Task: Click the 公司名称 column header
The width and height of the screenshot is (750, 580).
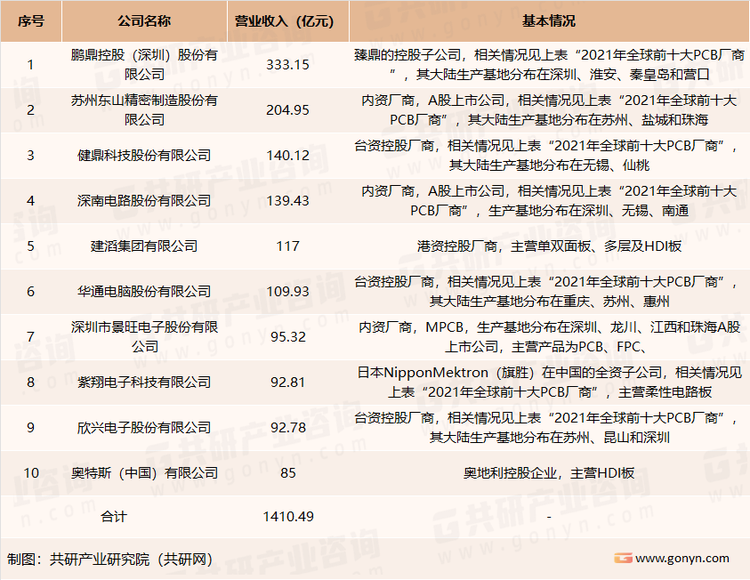Action: tap(144, 21)
